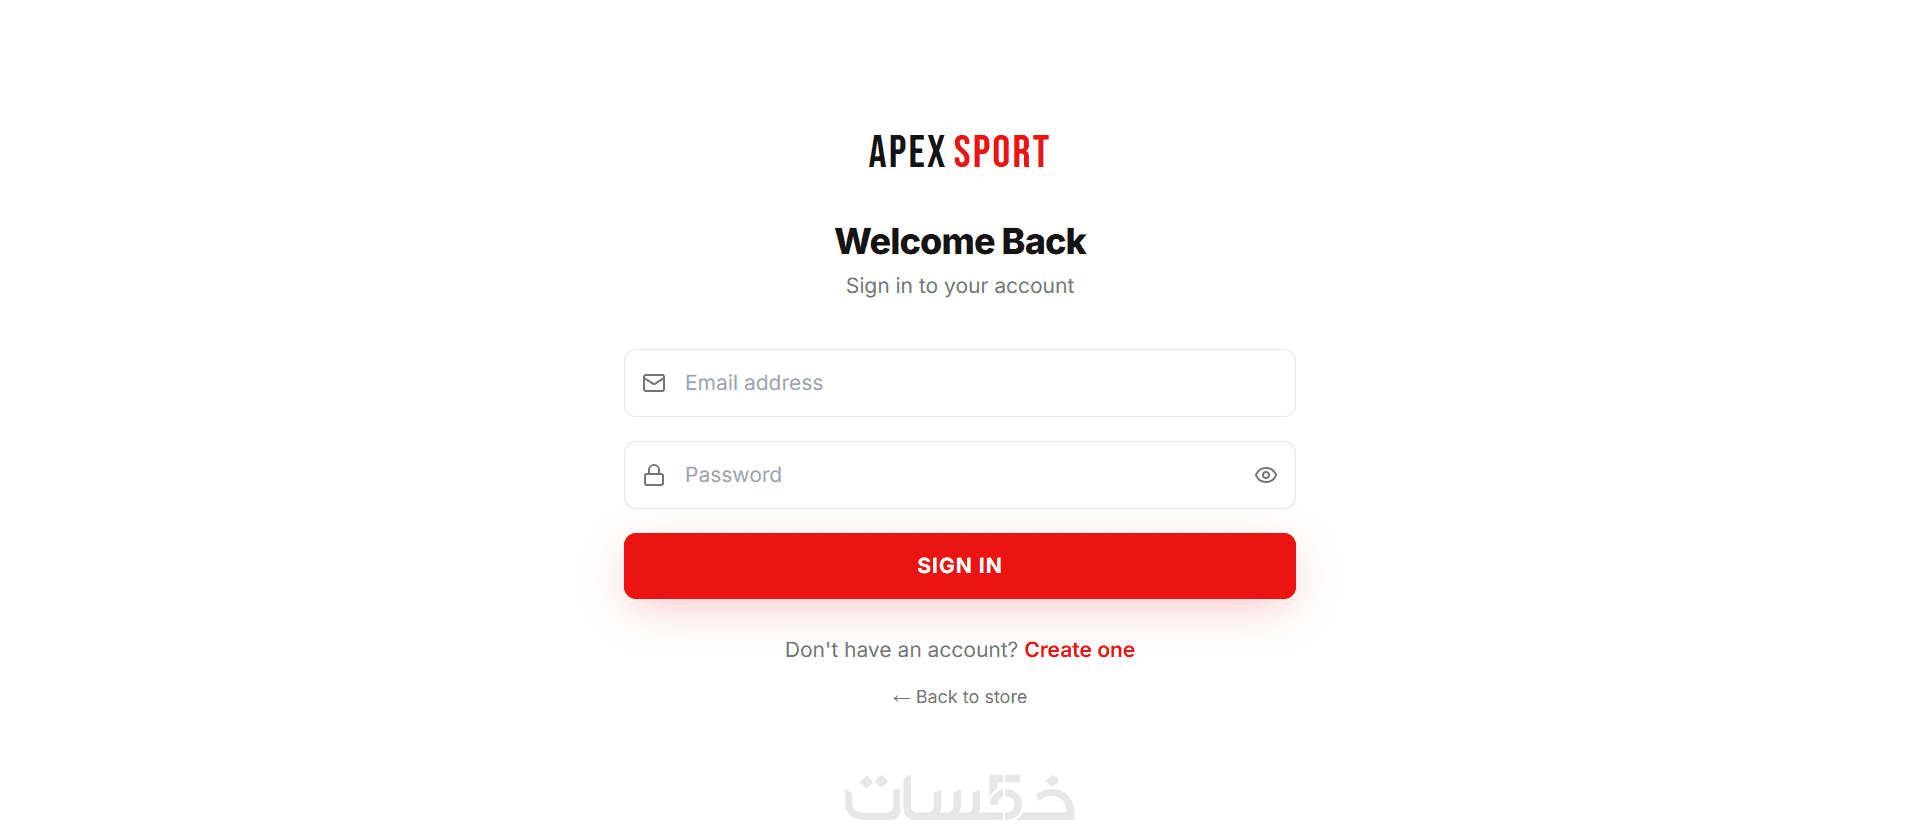
Task: Click the Don't have an account? text
Action: (901, 650)
